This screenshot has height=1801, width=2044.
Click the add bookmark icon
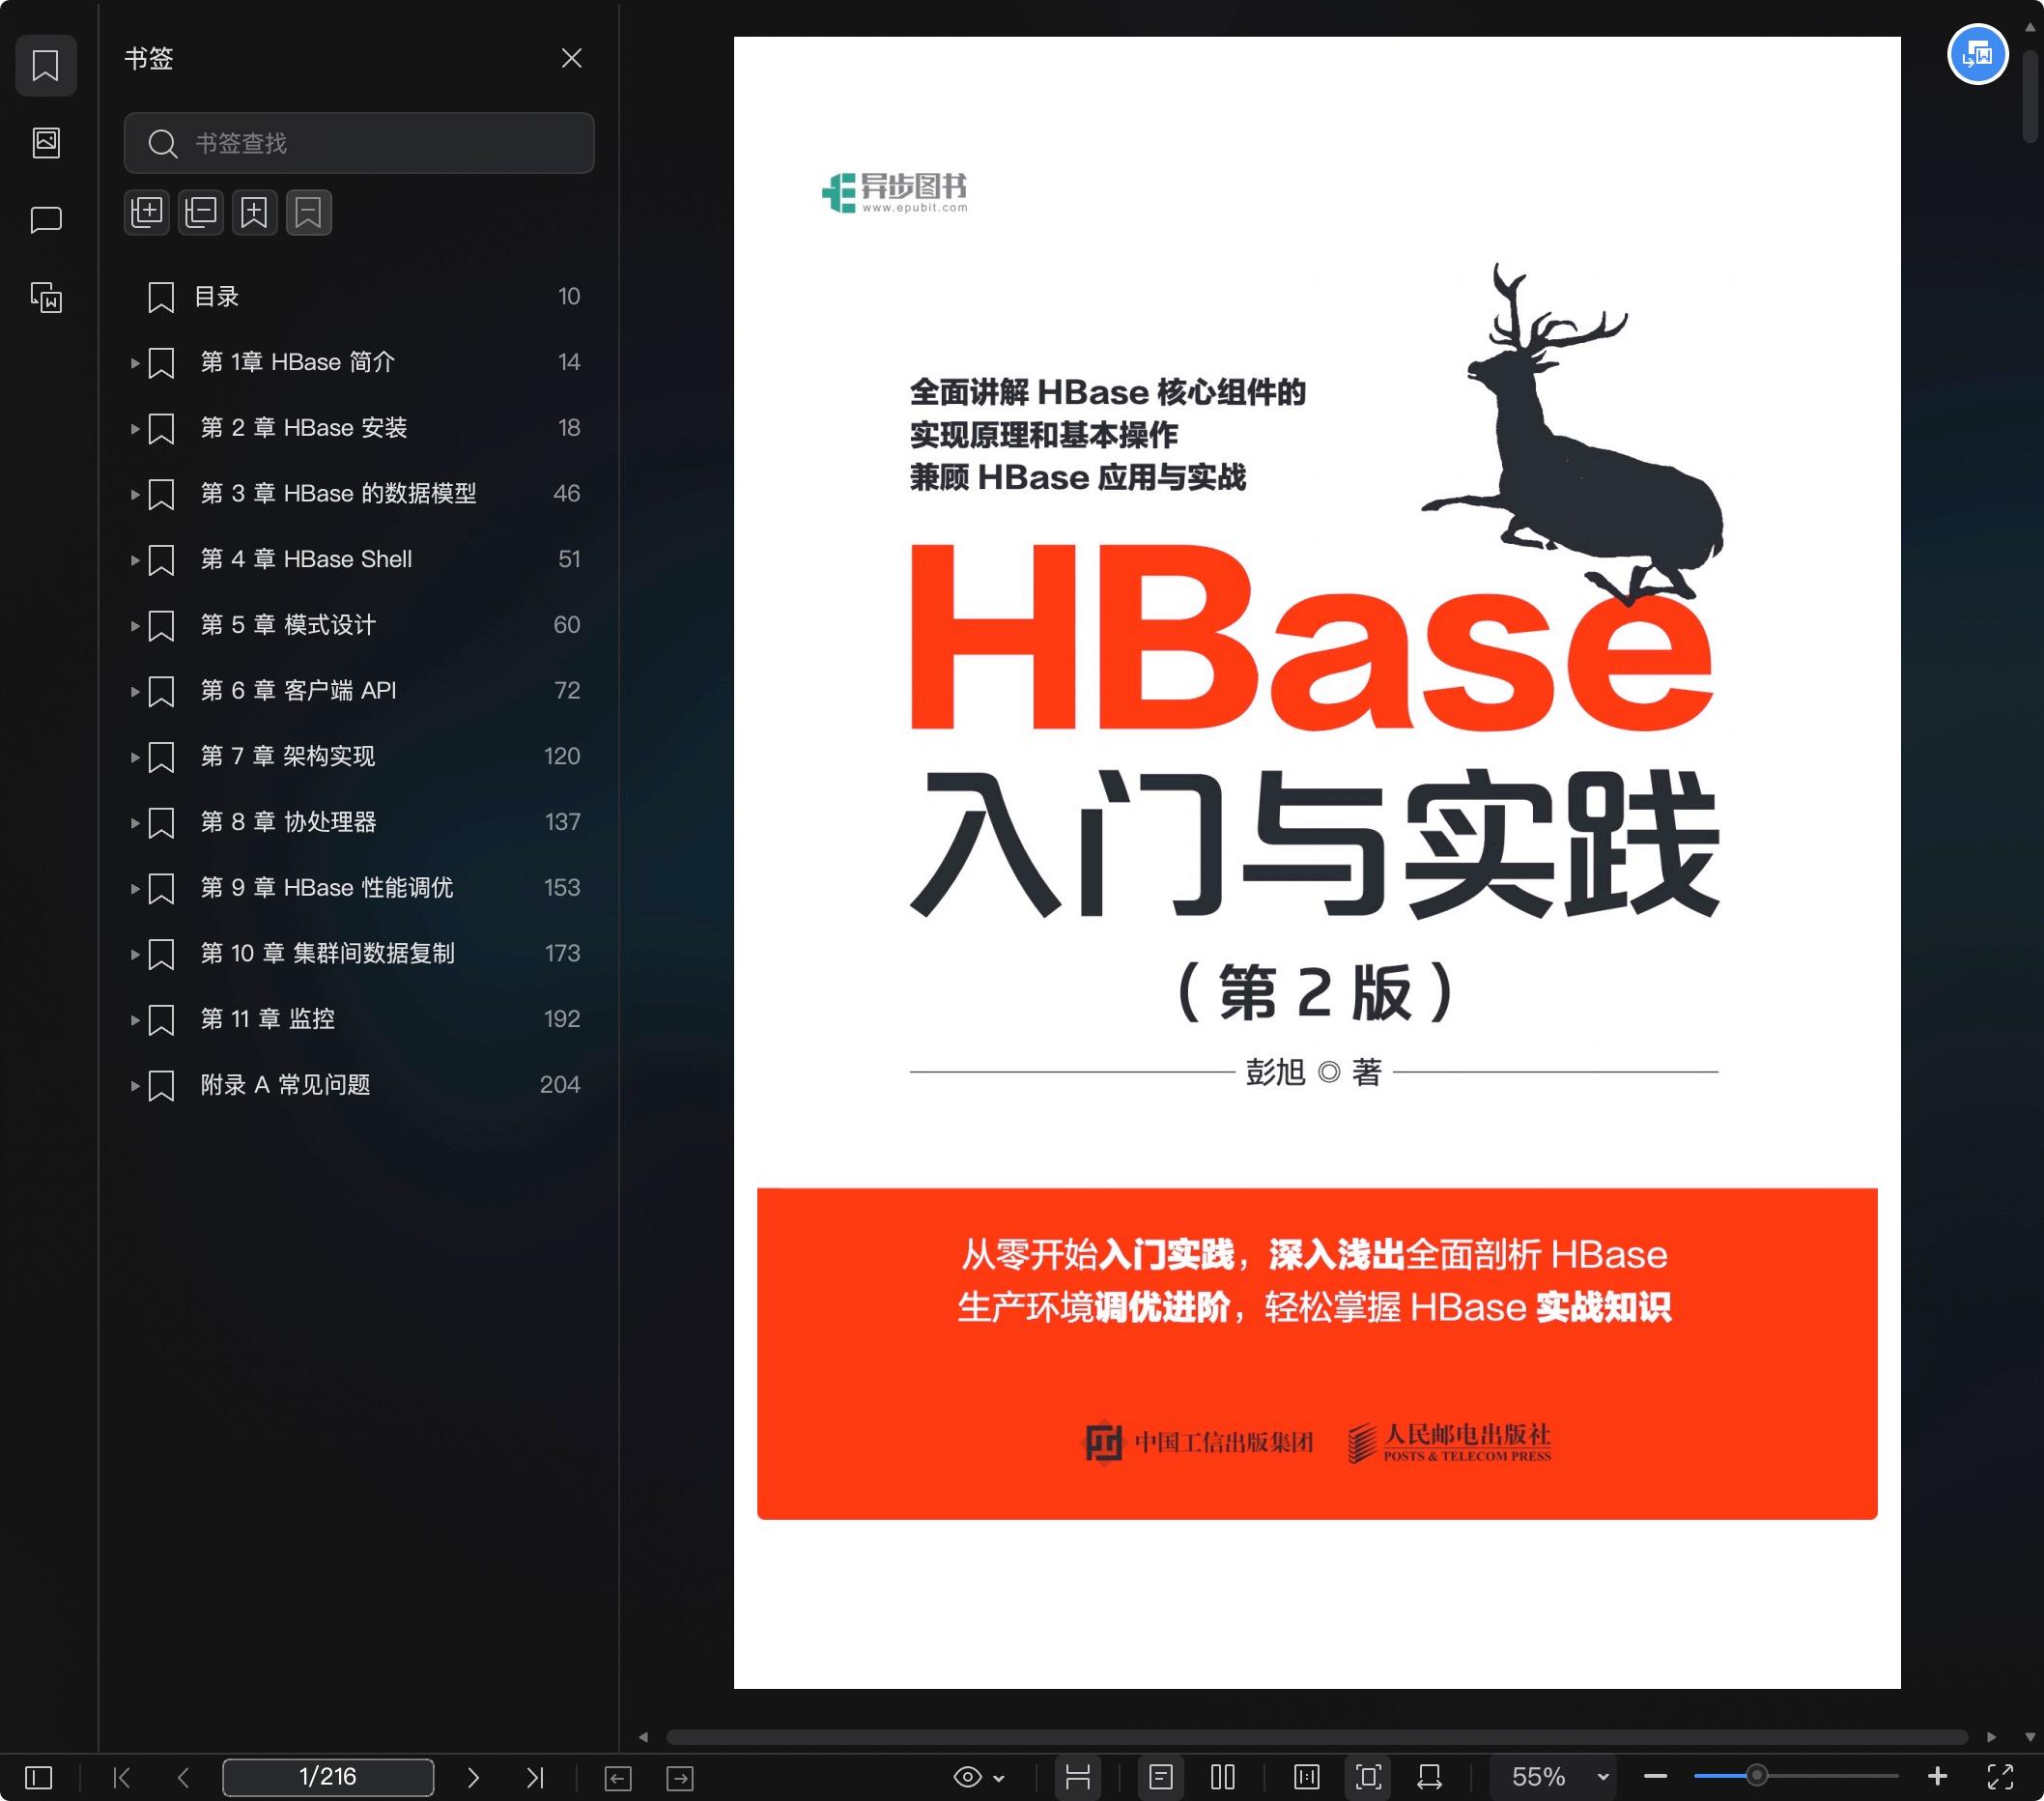pos(255,212)
